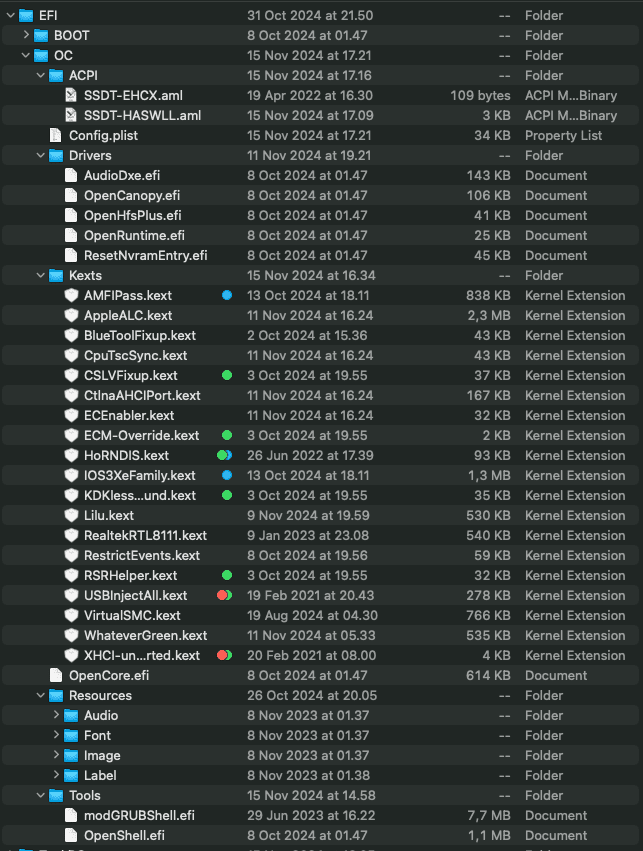Select the OpenRuntime.efi file name
The image size is (643, 851).
(x=134, y=236)
